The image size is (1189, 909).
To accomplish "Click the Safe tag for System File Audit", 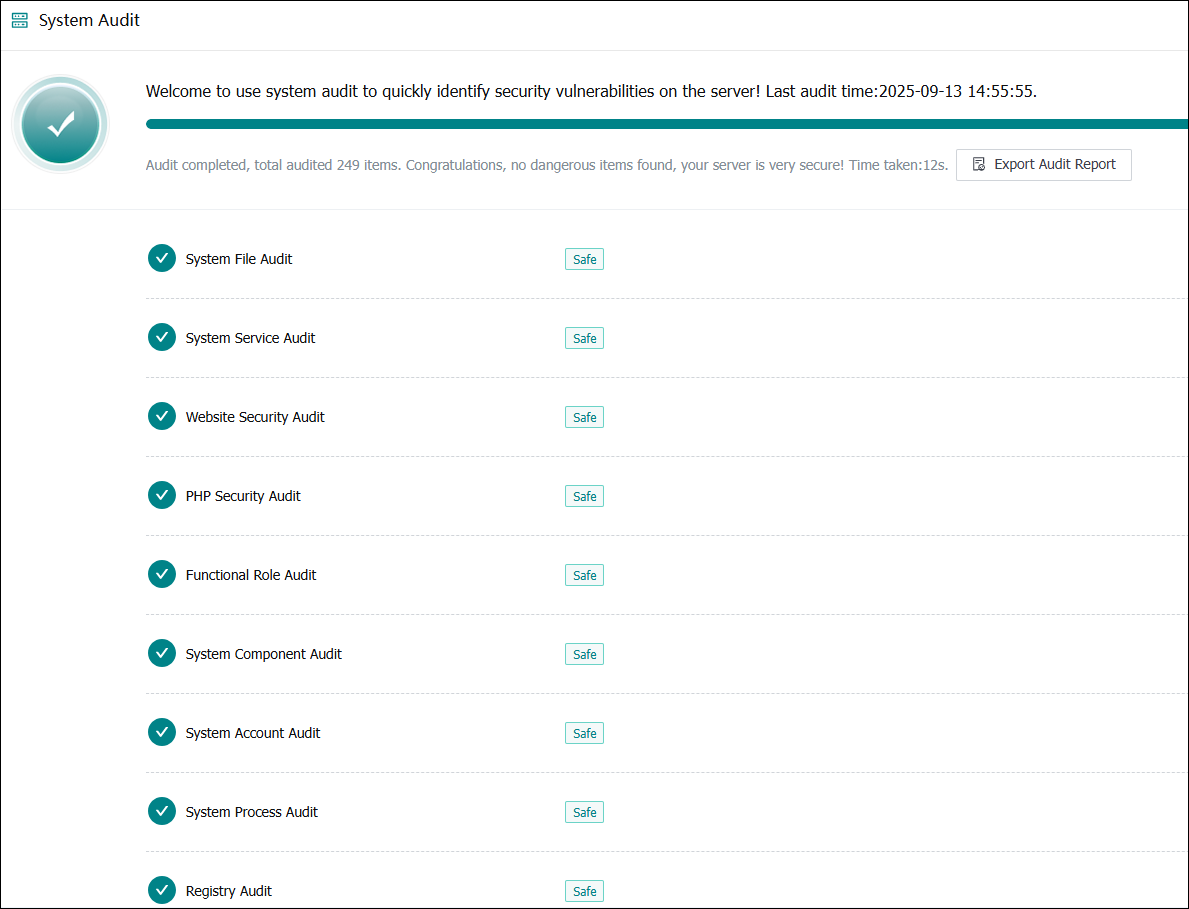I will coord(584,260).
